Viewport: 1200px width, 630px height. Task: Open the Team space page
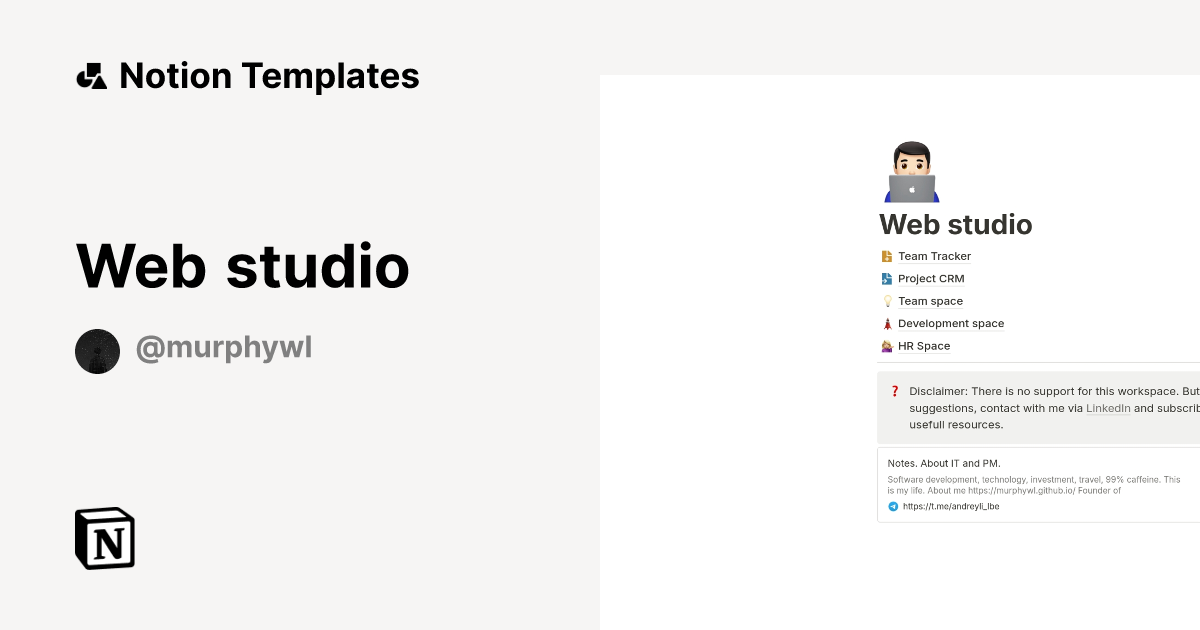tap(929, 301)
